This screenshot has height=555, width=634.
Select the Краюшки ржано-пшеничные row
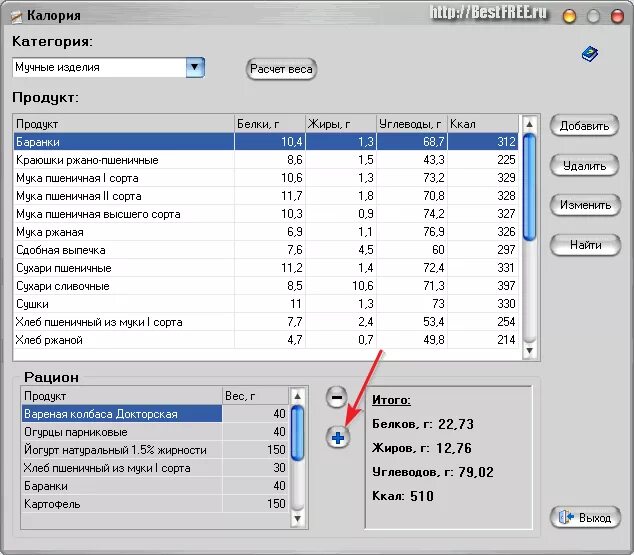(x=266, y=160)
